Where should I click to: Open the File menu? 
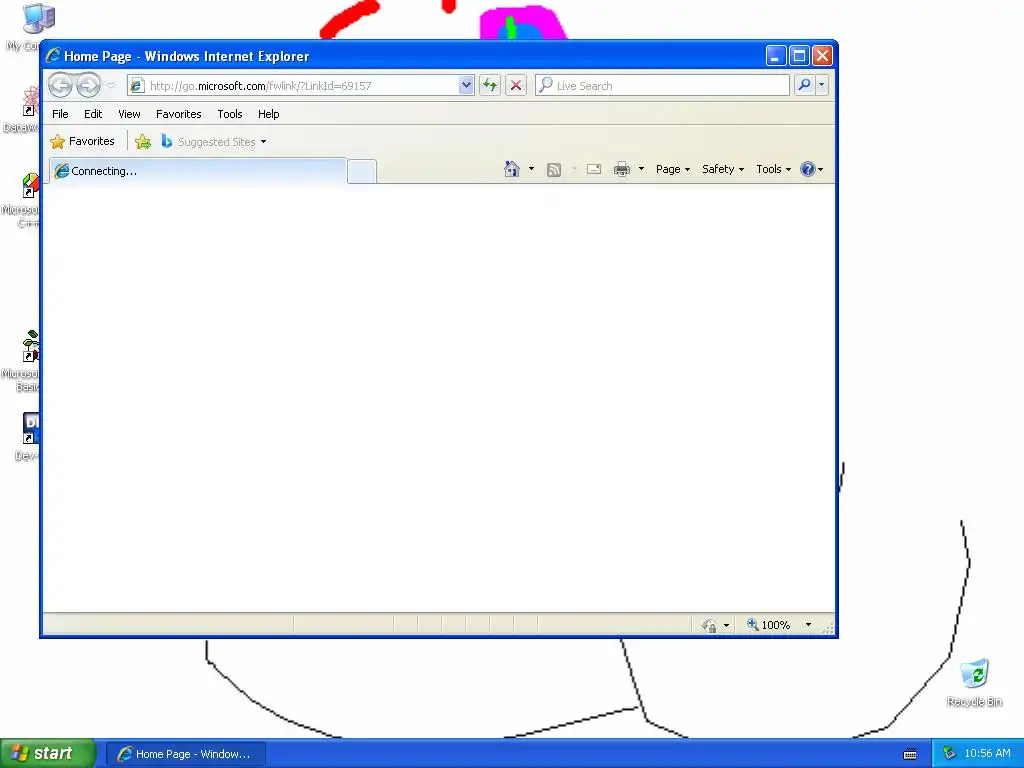60,114
